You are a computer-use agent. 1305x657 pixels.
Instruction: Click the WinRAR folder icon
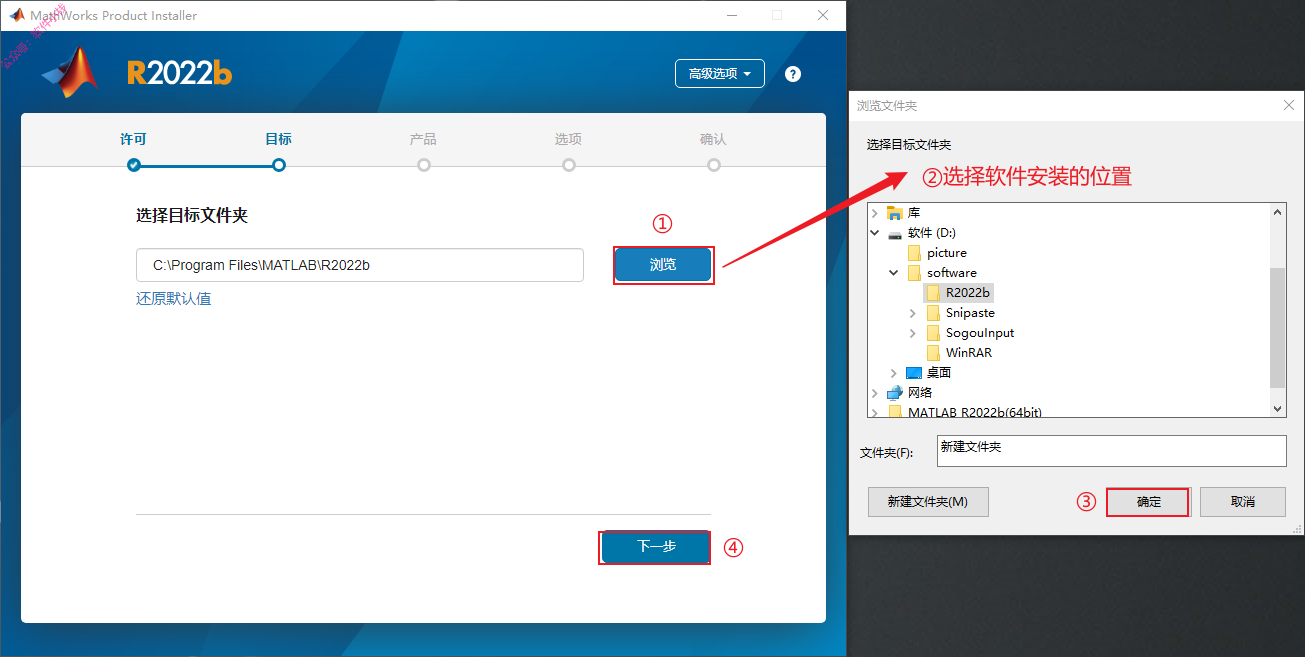(933, 353)
